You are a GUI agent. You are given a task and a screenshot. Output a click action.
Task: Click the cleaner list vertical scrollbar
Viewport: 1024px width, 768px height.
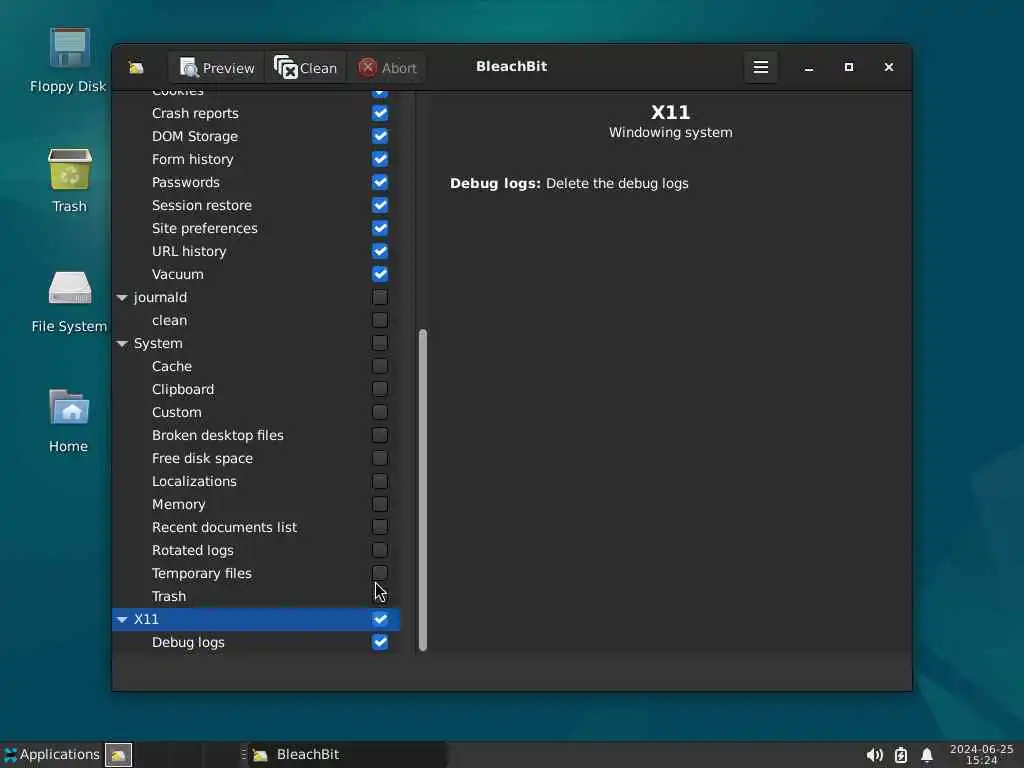click(x=423, y=490)
